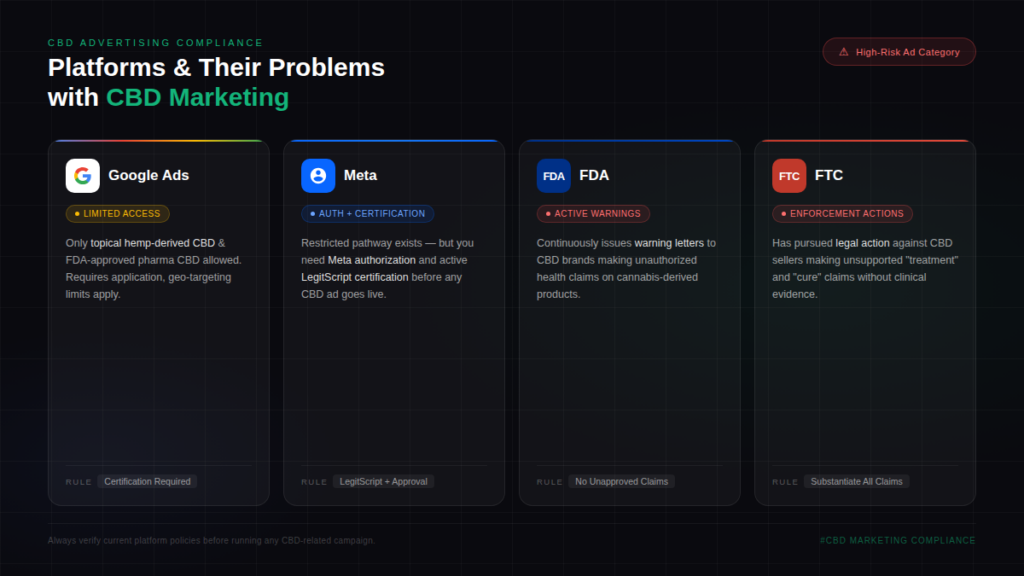
Task: Click the LegitScript certification bold text
Action: pyautogui.click(x=355, y=277)
